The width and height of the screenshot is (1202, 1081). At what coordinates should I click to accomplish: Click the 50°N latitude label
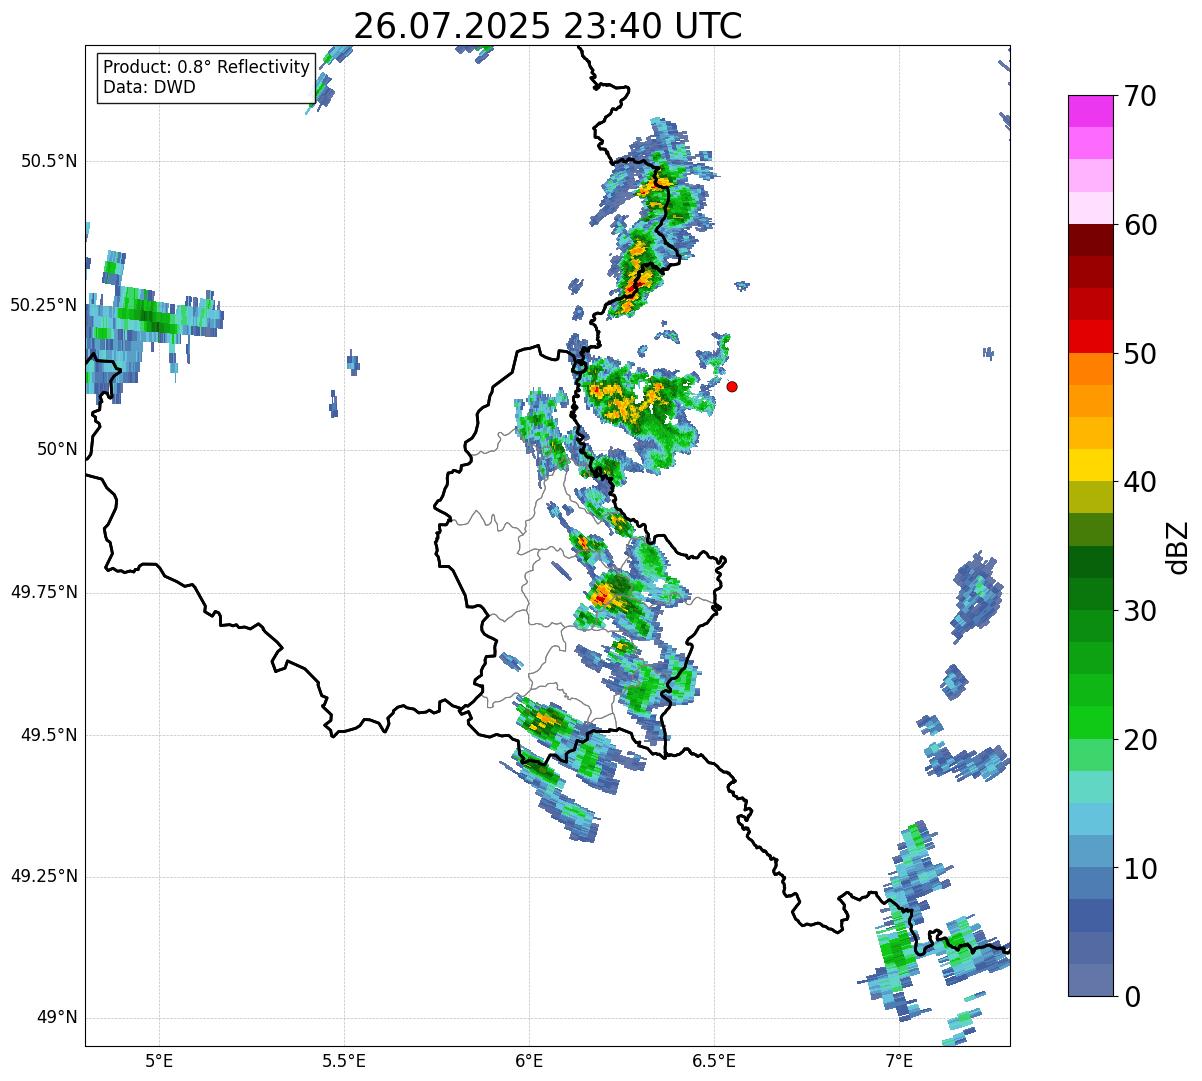(57, 449)
